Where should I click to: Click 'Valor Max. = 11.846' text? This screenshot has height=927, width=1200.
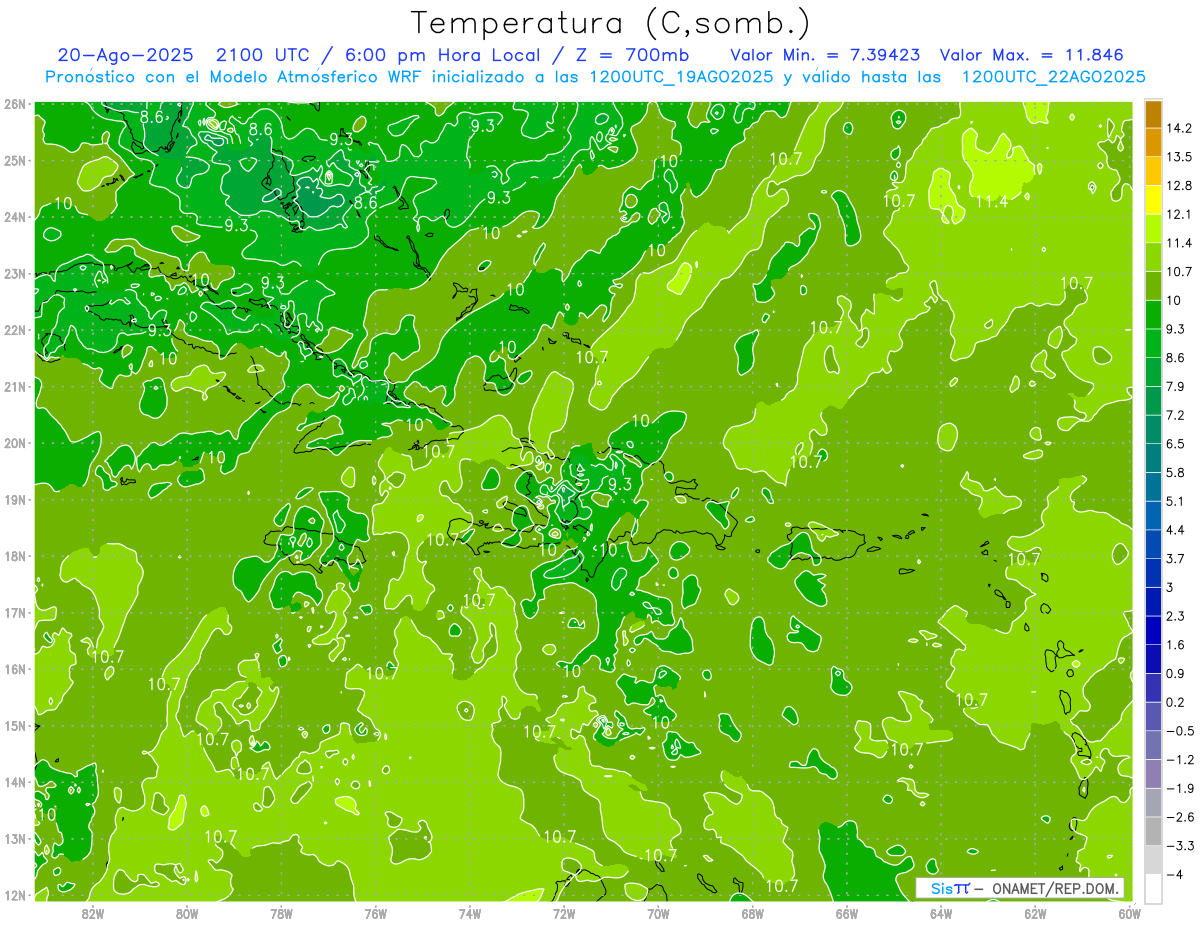coord(1032,55)
